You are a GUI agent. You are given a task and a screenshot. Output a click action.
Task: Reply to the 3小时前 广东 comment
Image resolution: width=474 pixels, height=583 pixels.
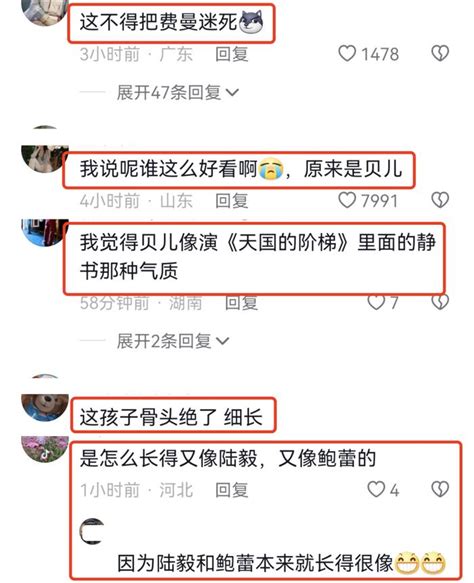(x=232, y=54)
